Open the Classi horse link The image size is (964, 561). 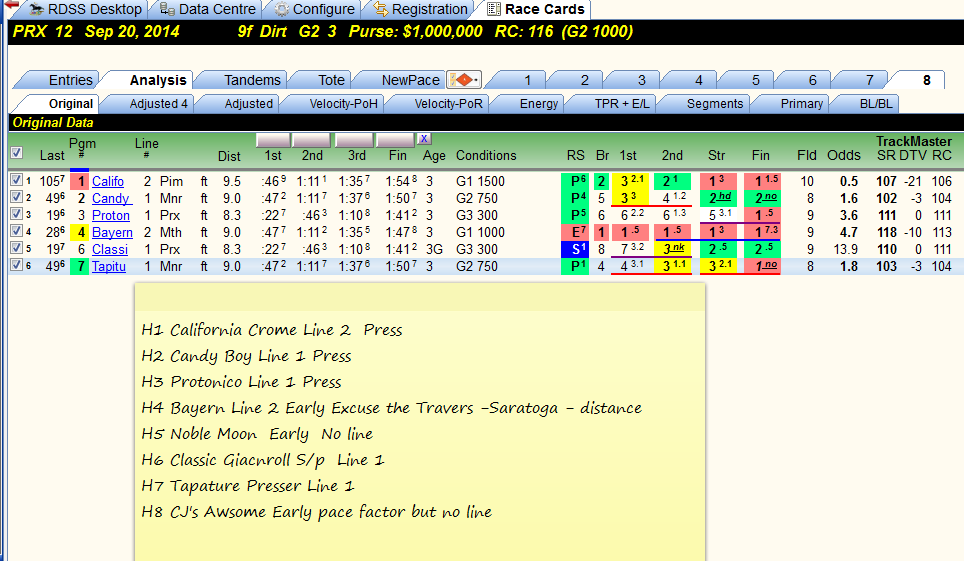tap(110, 250)
